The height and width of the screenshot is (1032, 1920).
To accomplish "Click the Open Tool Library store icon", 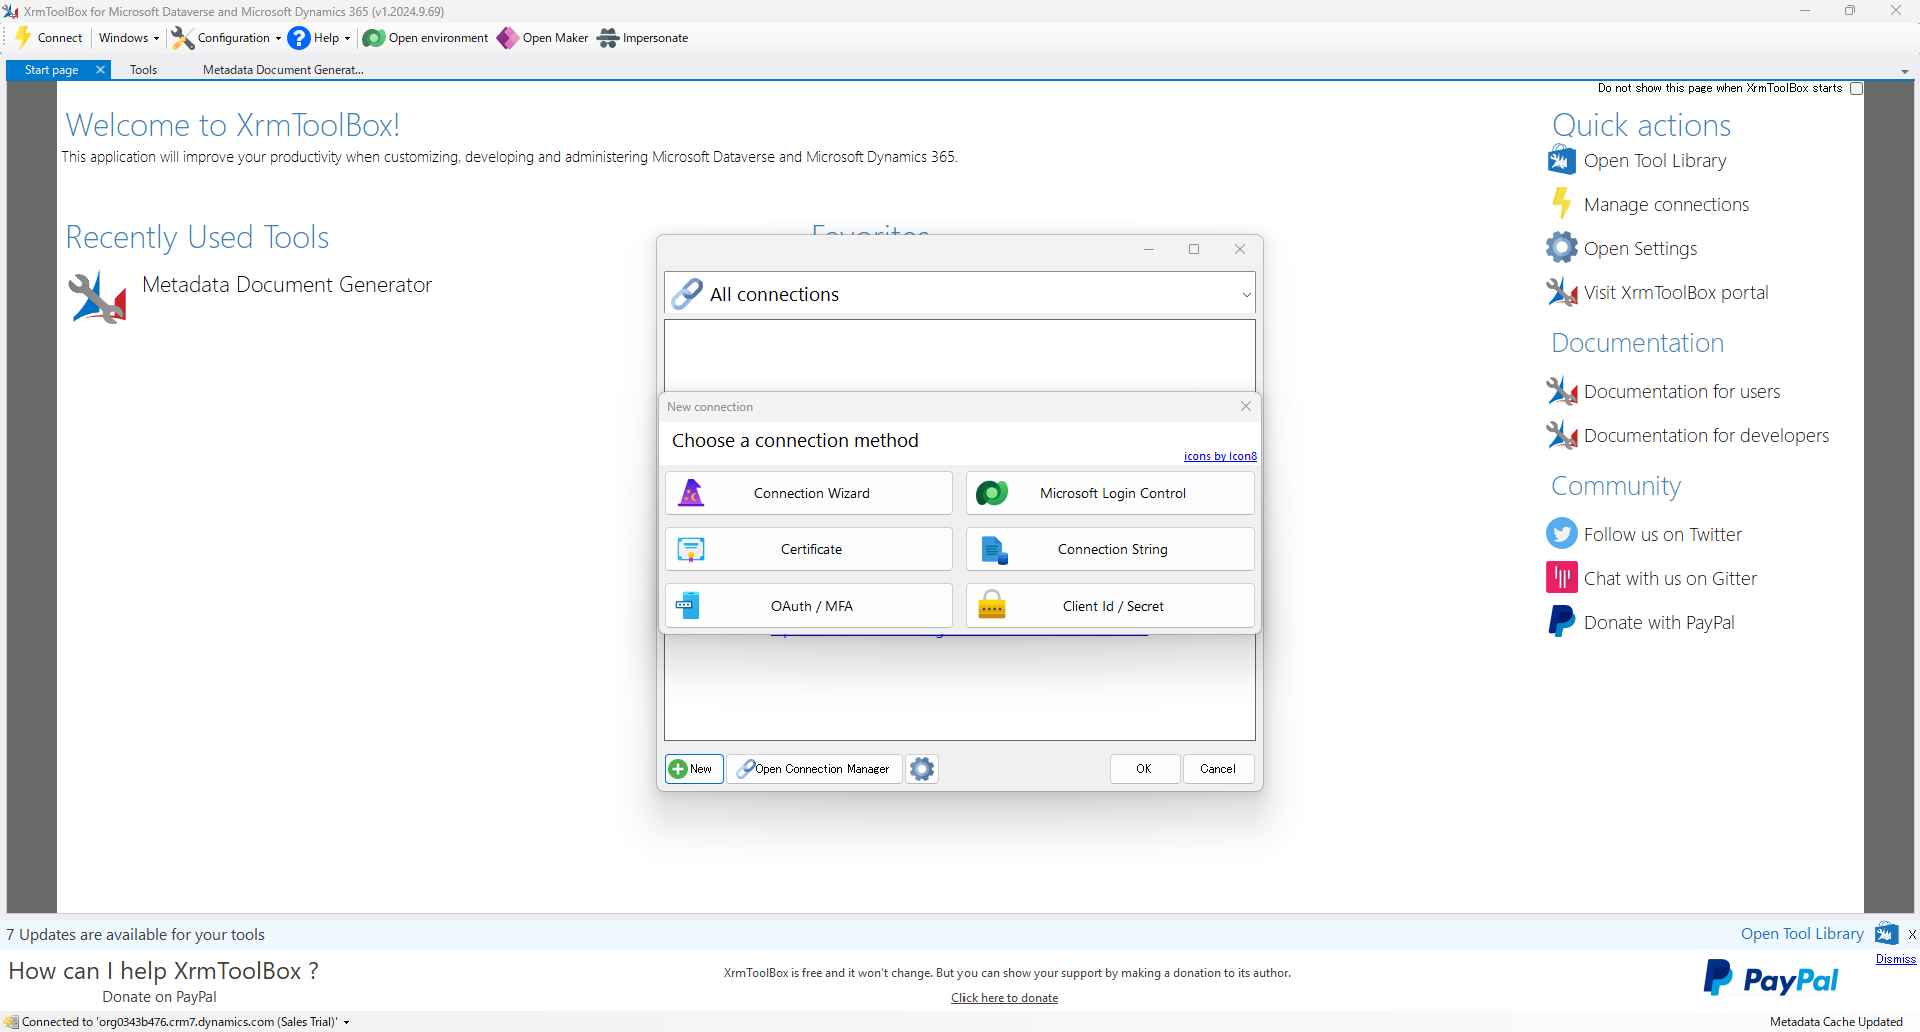I will [1562, 160].
